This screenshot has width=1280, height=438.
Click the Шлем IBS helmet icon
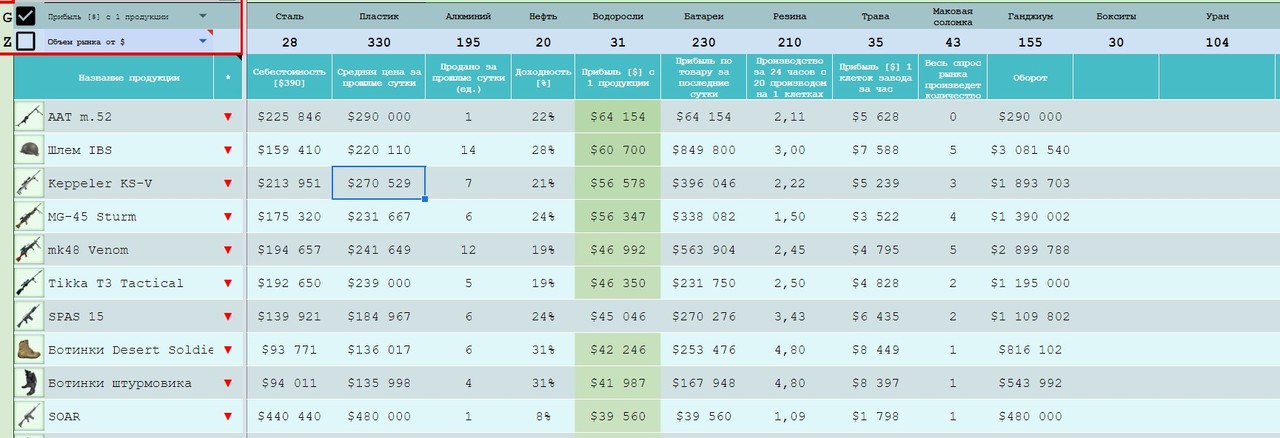click(29, 150)
